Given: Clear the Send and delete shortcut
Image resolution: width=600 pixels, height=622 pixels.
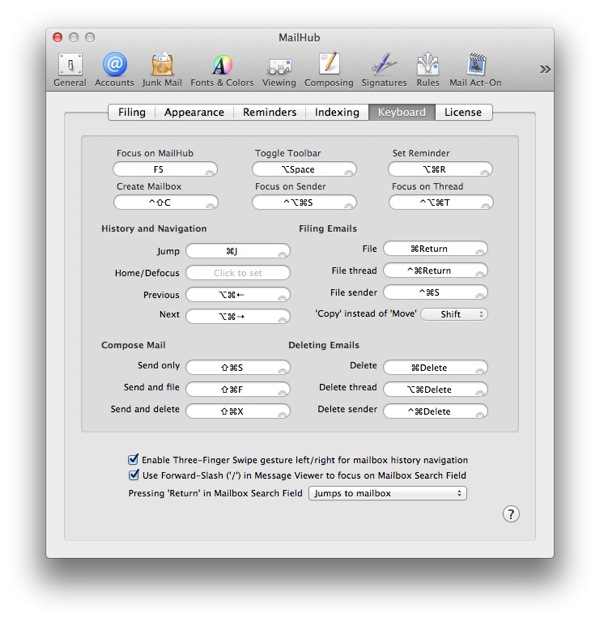Looking at the screenshot, I should click(282, 414).
